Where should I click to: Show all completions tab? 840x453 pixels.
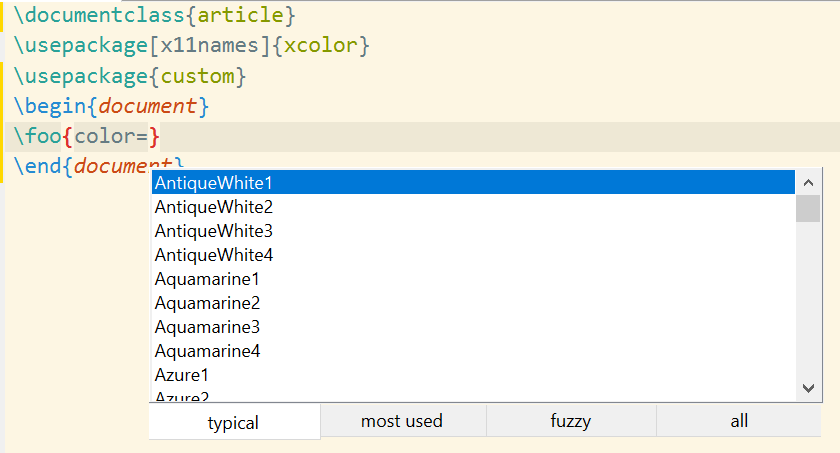tap(739, 421)
